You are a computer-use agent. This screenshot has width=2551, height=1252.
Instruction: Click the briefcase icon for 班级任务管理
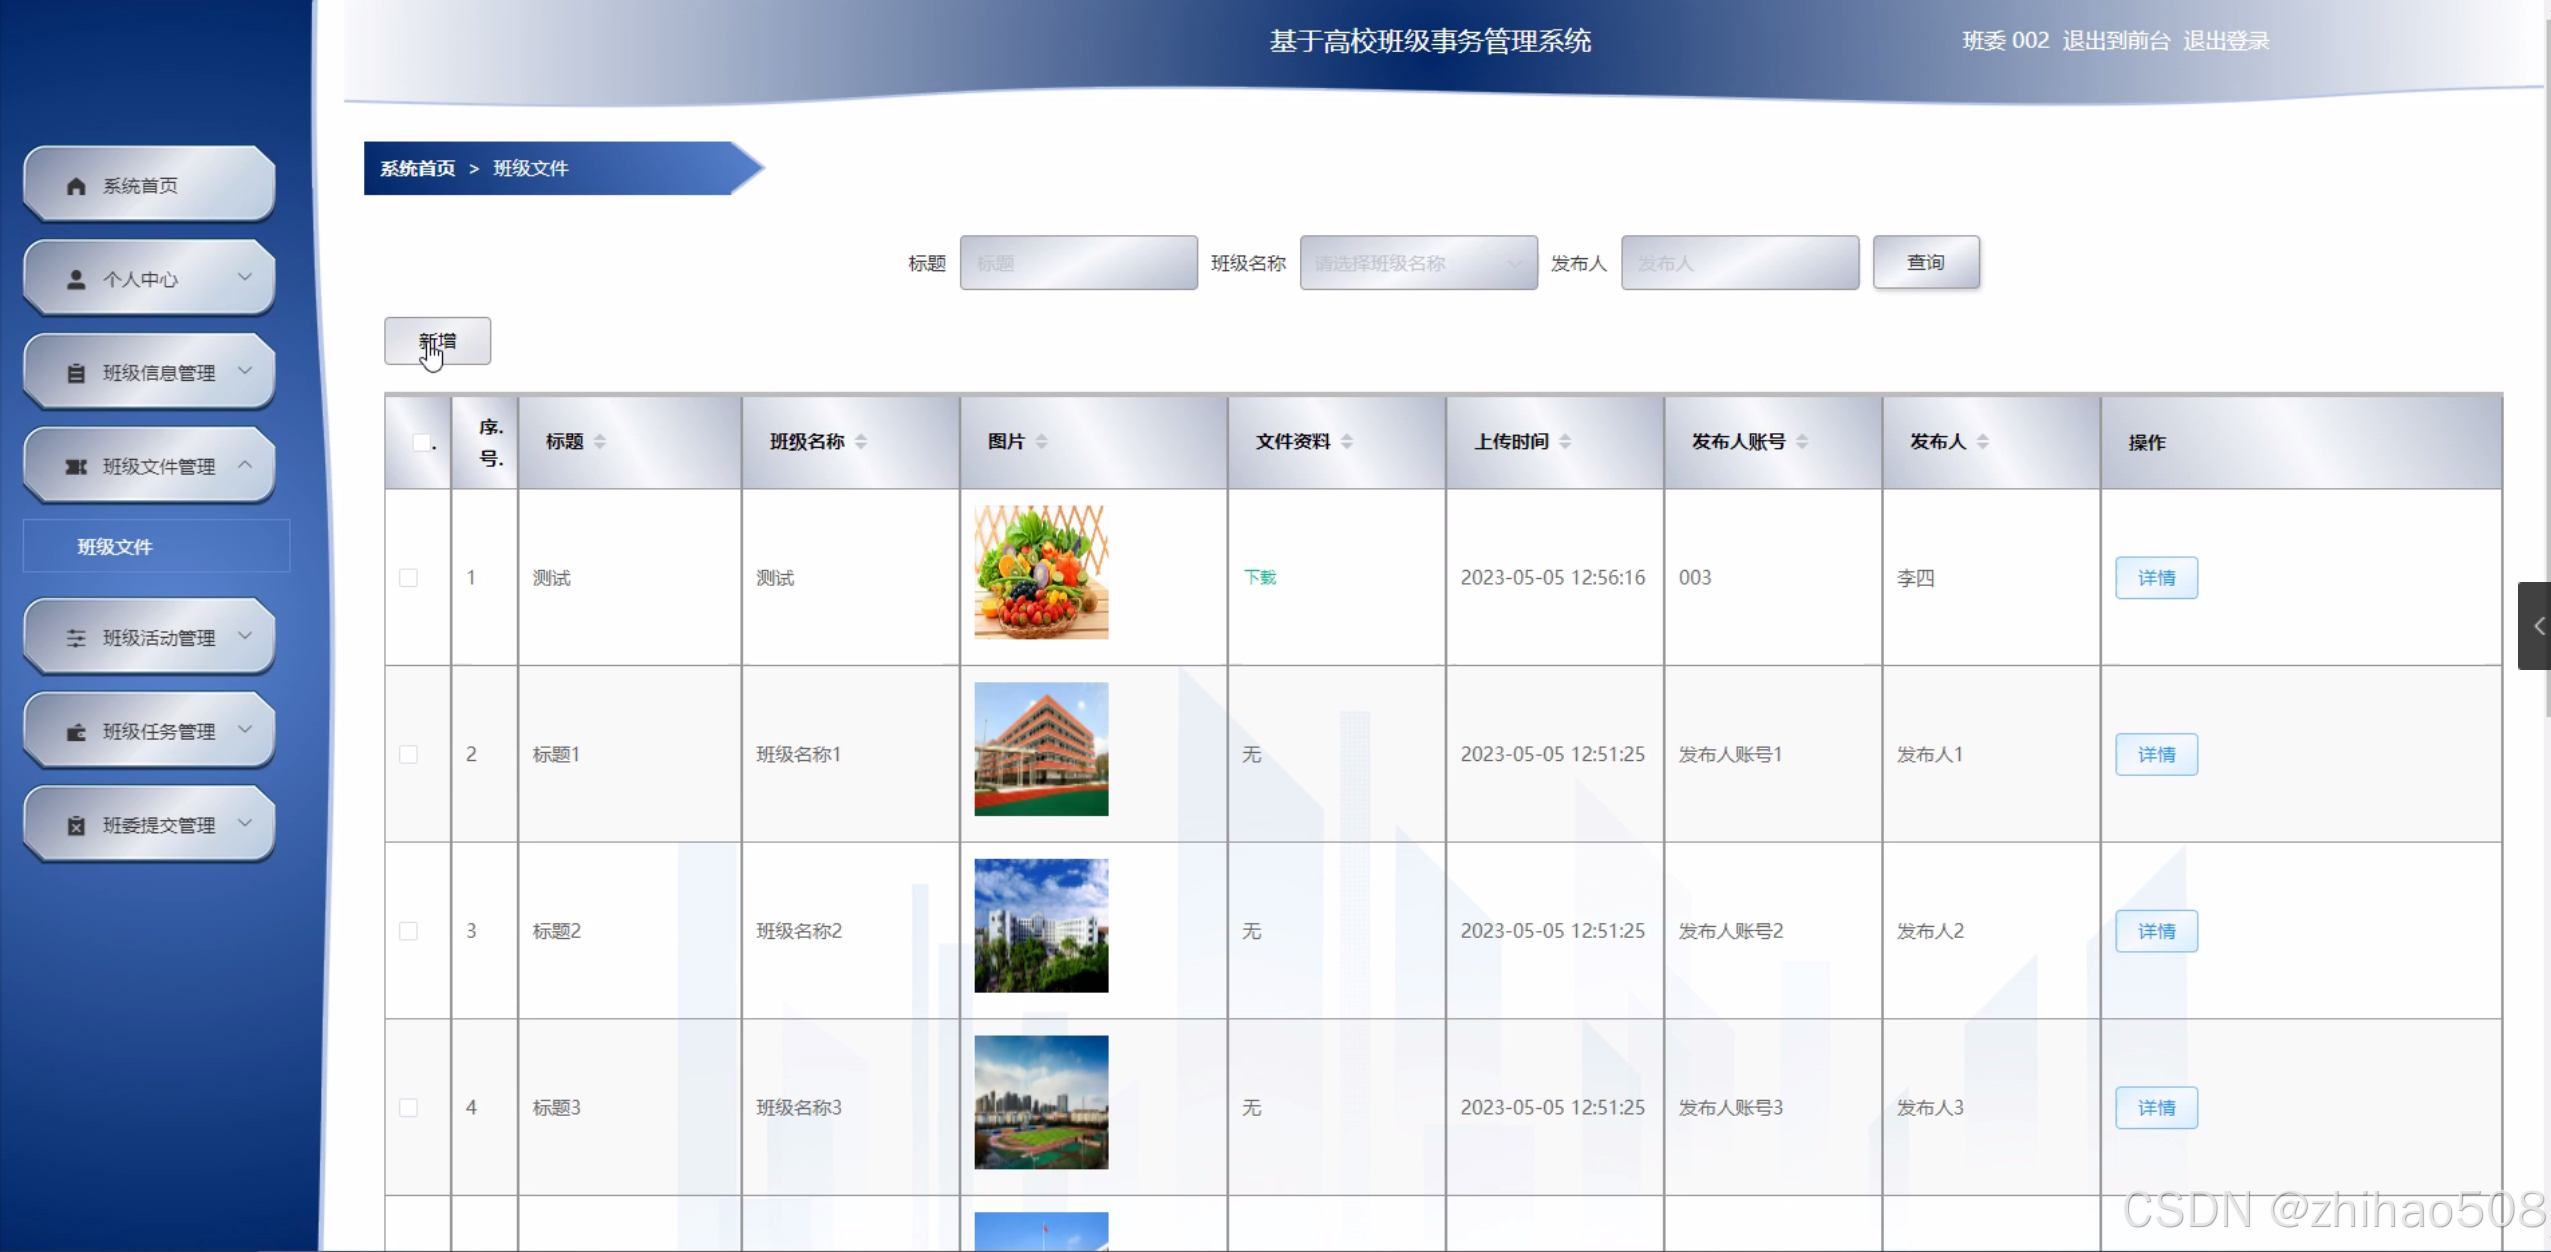(x=76, y=732)
